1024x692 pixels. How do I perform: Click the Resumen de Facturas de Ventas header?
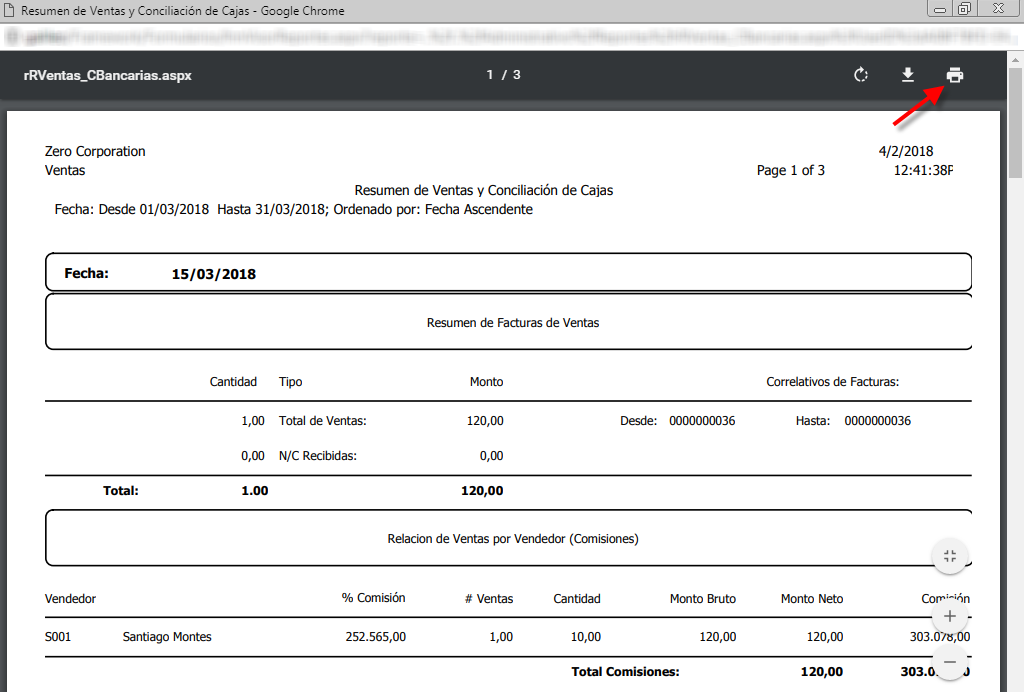[x=512, y=323]
